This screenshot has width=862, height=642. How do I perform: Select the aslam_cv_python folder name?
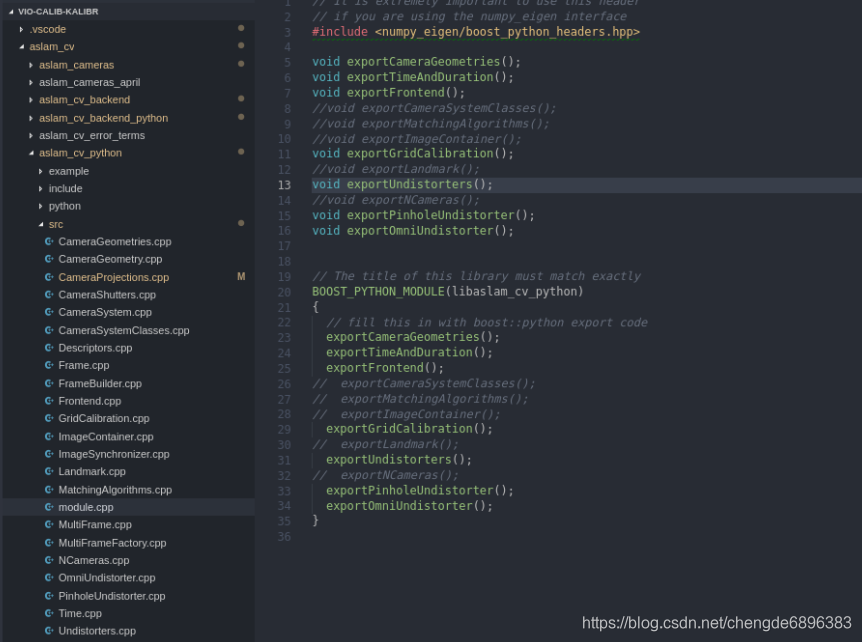tap(80, 153)
